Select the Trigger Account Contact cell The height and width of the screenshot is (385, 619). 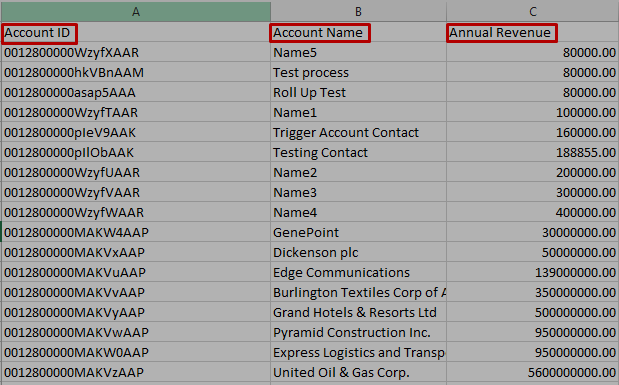358,133
